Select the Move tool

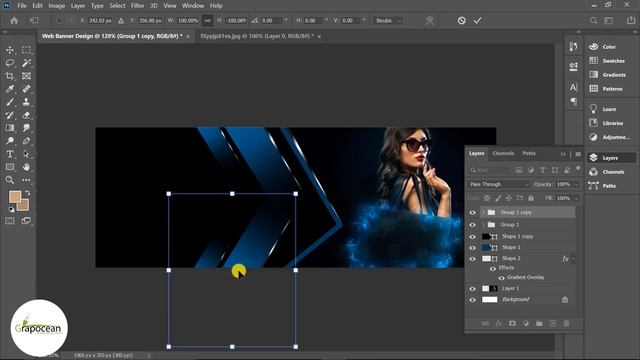(x=10, y=50)
